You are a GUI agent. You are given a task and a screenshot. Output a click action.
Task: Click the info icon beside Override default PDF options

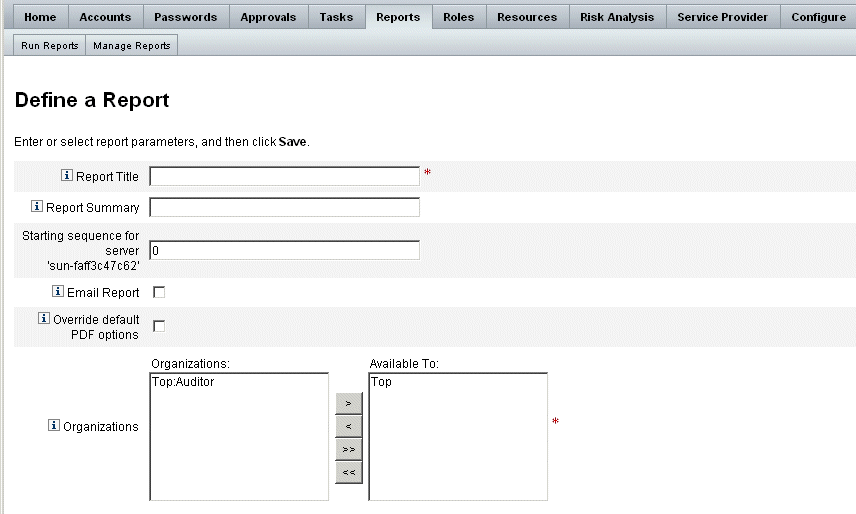pos(44,318)
